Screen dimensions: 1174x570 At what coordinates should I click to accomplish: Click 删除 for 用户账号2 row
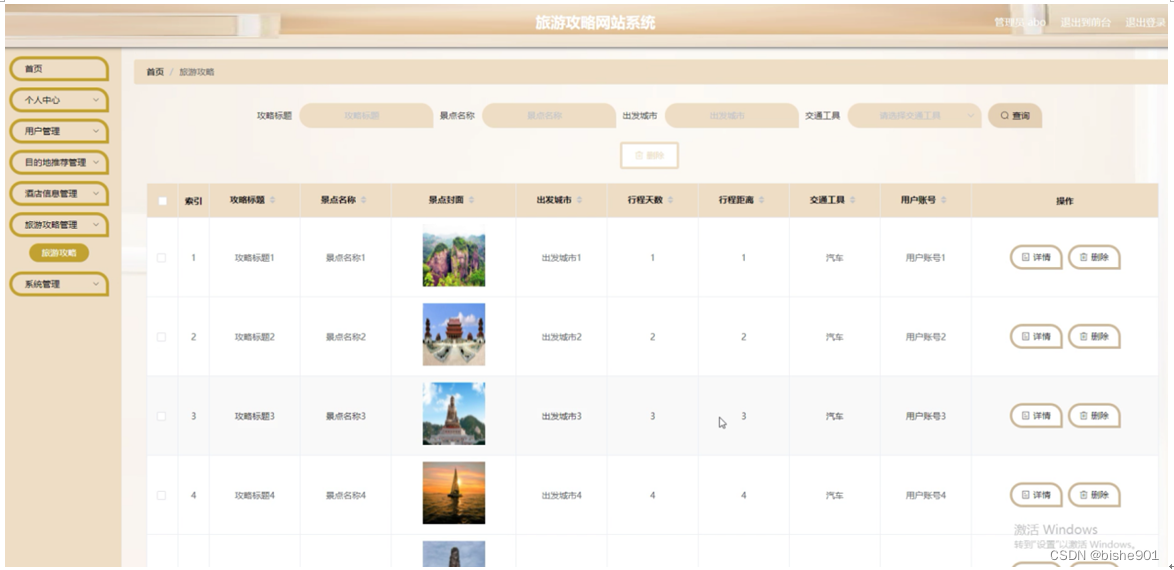click(x=1094, y=336)
